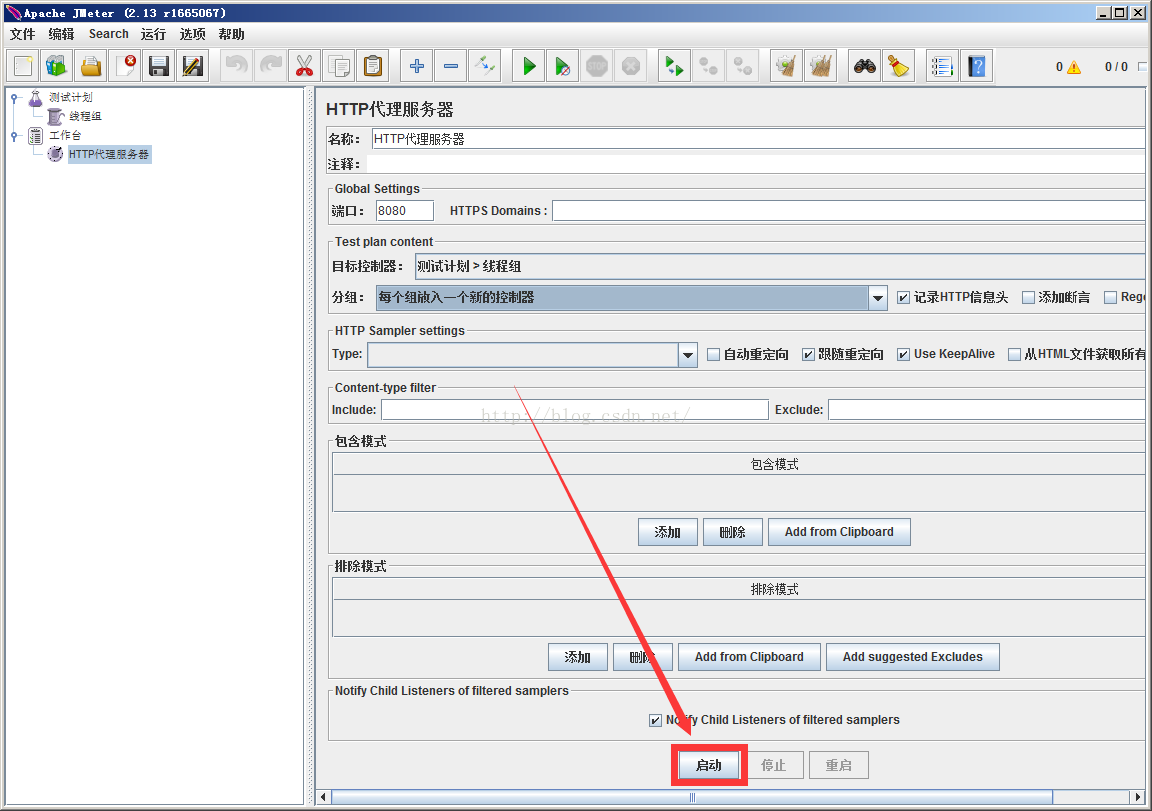Screen dimensions: 1152x811
Task: Click the 启动 button
Action: tap(709, 765)
